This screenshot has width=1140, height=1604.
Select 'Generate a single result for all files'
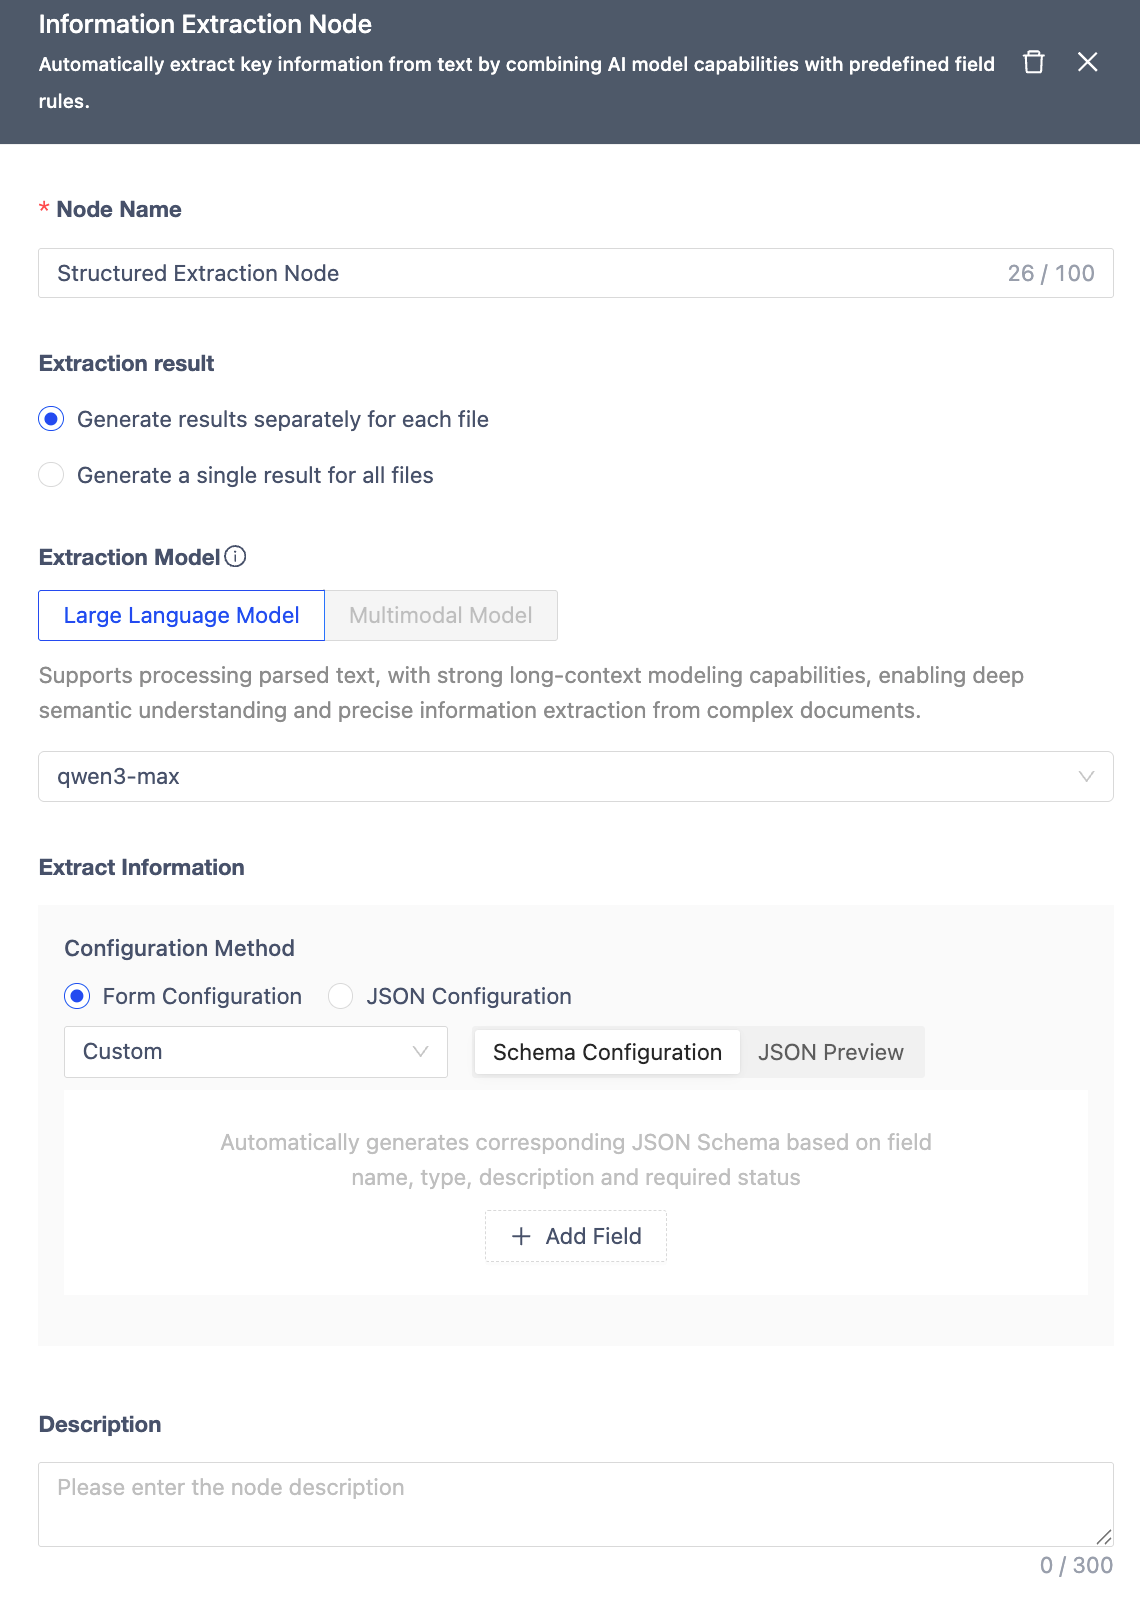[x=51, y=475]
